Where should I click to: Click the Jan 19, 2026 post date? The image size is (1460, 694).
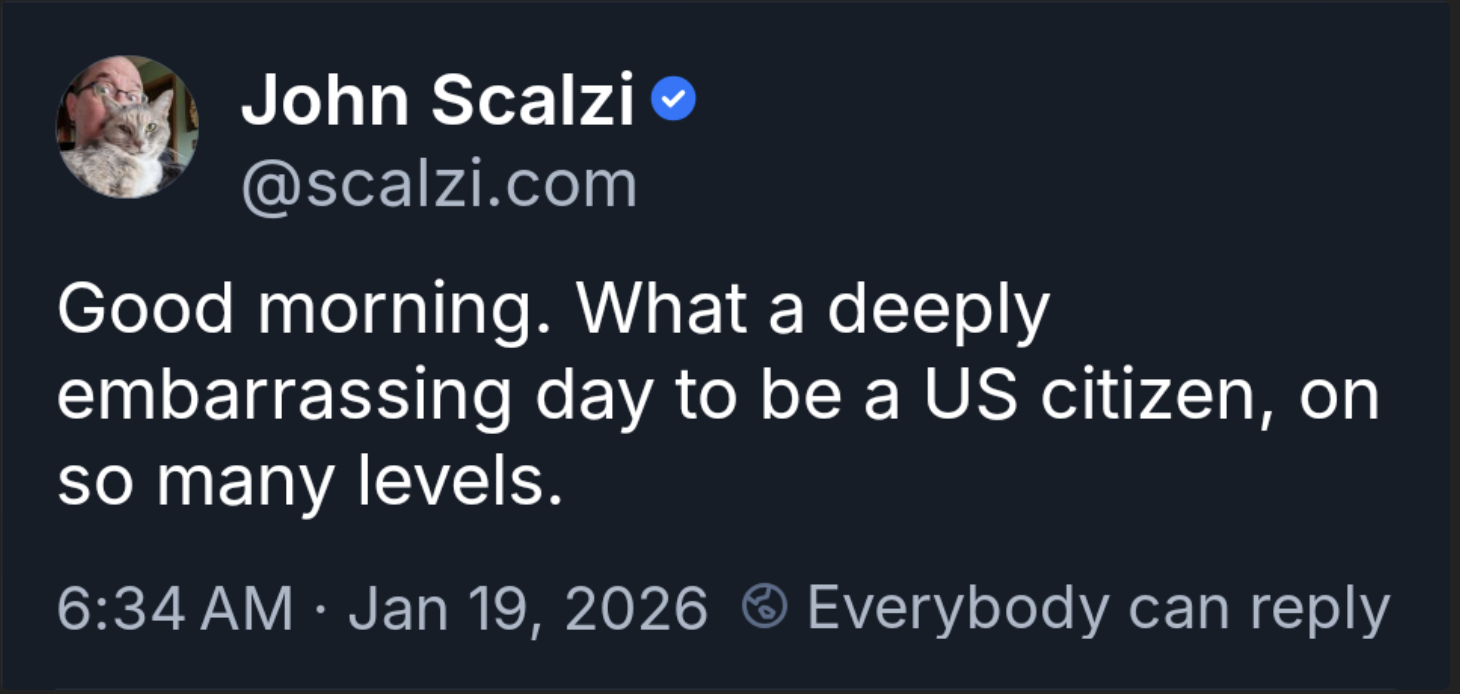click(527, 608)
